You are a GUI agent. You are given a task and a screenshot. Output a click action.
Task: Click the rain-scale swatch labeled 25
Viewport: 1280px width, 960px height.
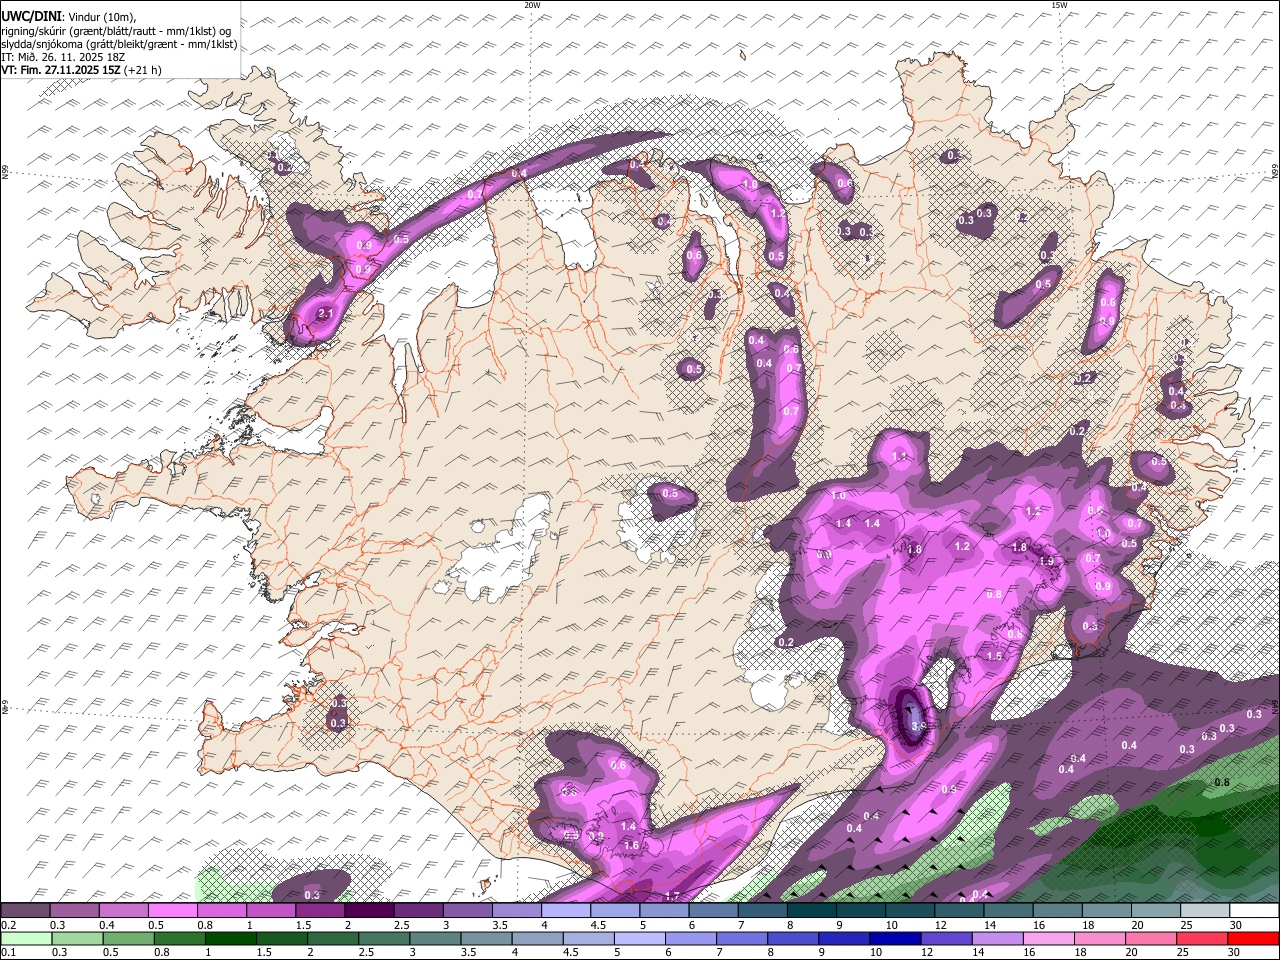click(1200, 938)
